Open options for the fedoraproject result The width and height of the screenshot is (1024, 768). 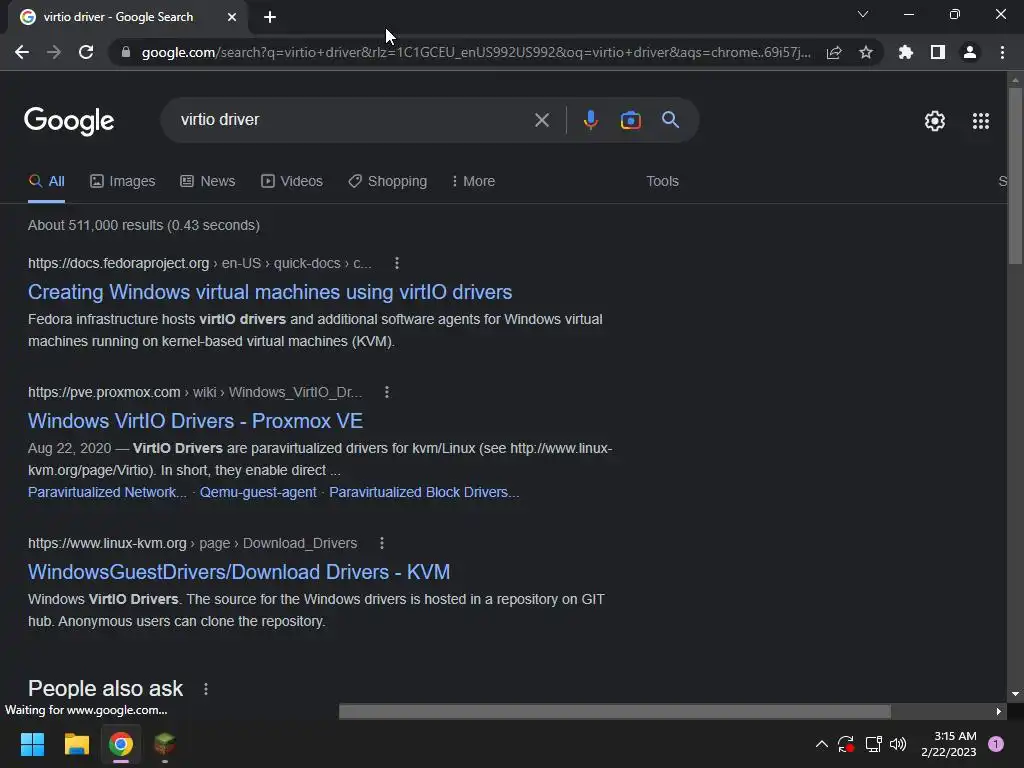pos(396,263)
